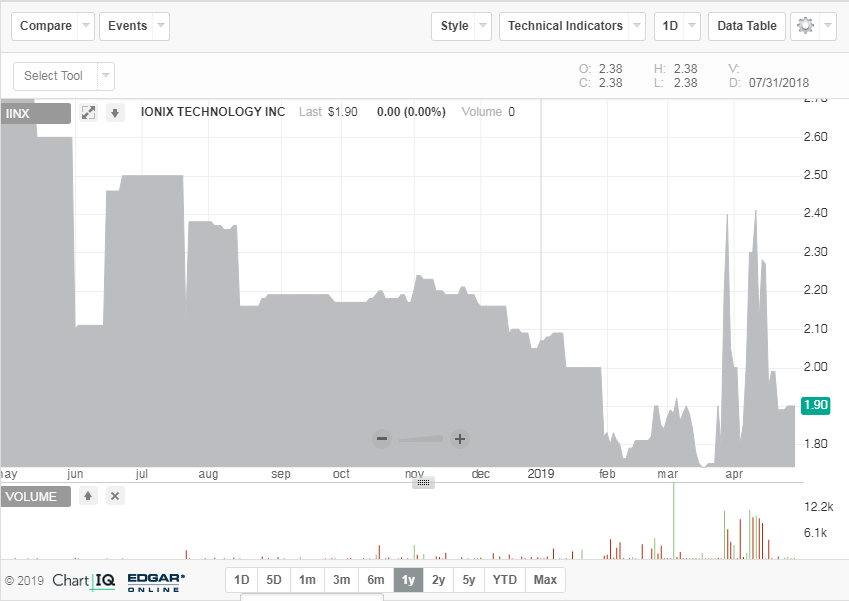The width and height of the screenshot is (849, 601).
Task: Open the Compare menu button
Action: click(x=46, y=26)
